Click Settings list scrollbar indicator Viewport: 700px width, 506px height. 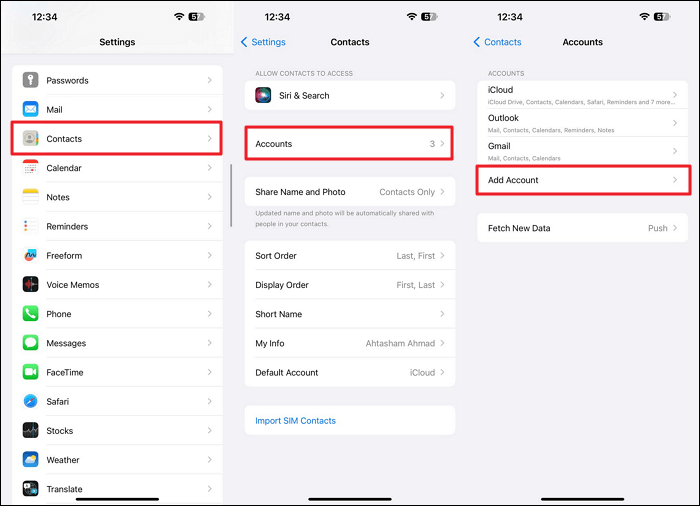point(231,196)
